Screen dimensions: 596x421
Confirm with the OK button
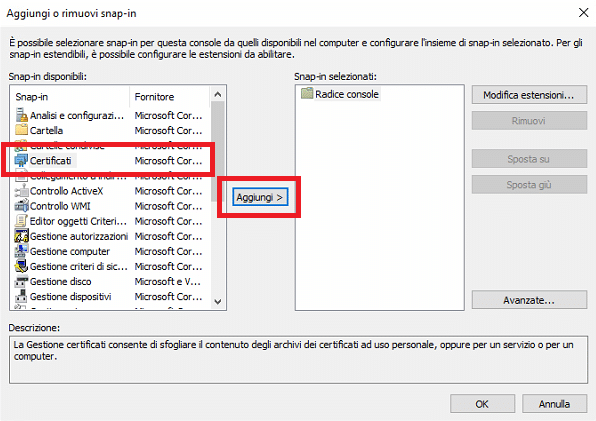point(482,404)
